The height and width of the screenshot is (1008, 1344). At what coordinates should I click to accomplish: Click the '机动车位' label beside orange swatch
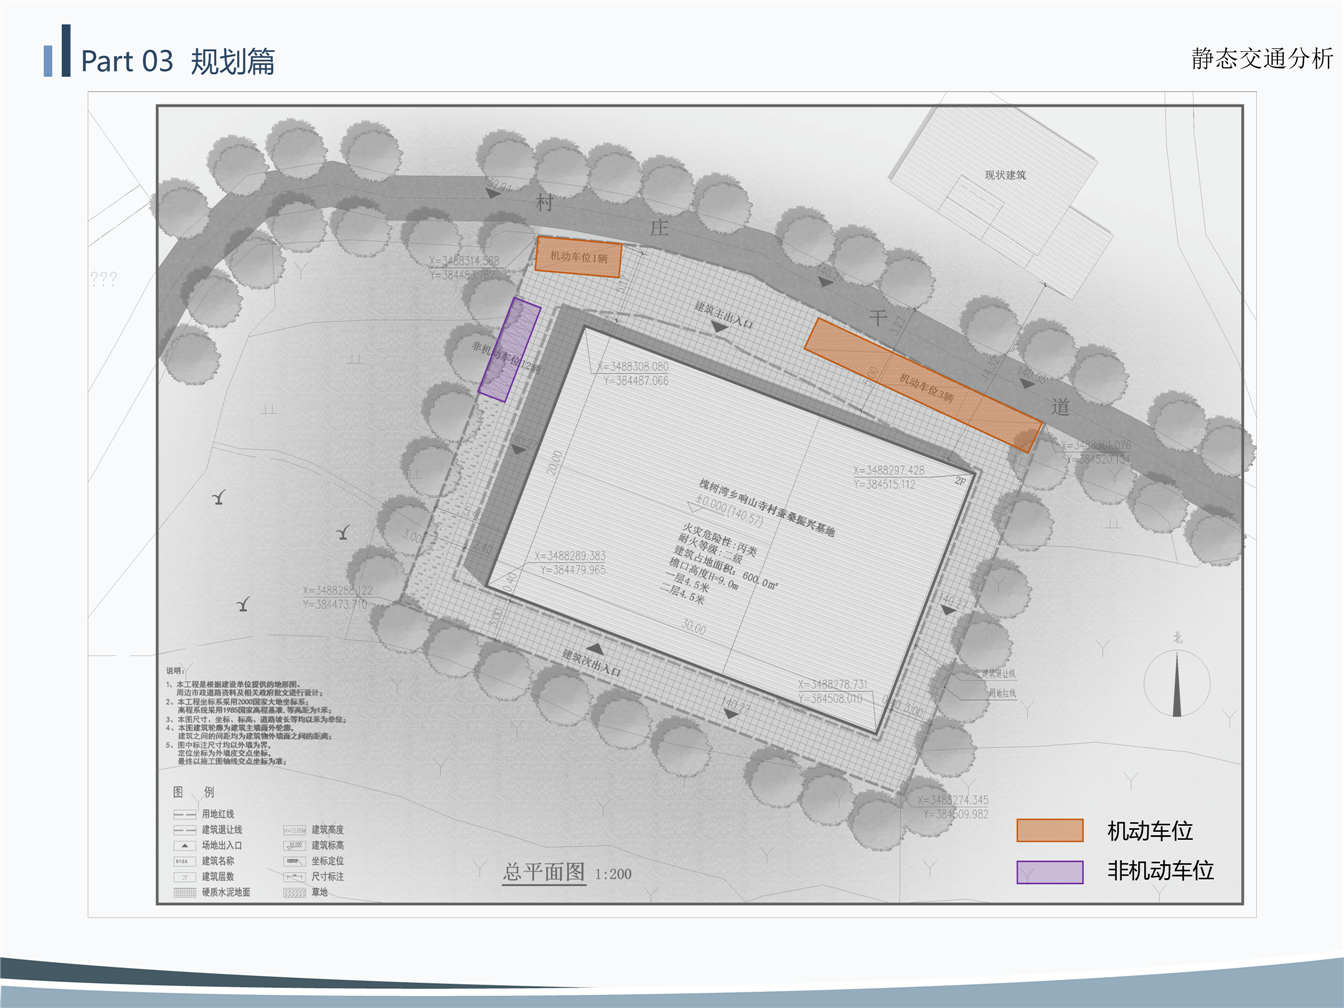1150,831
